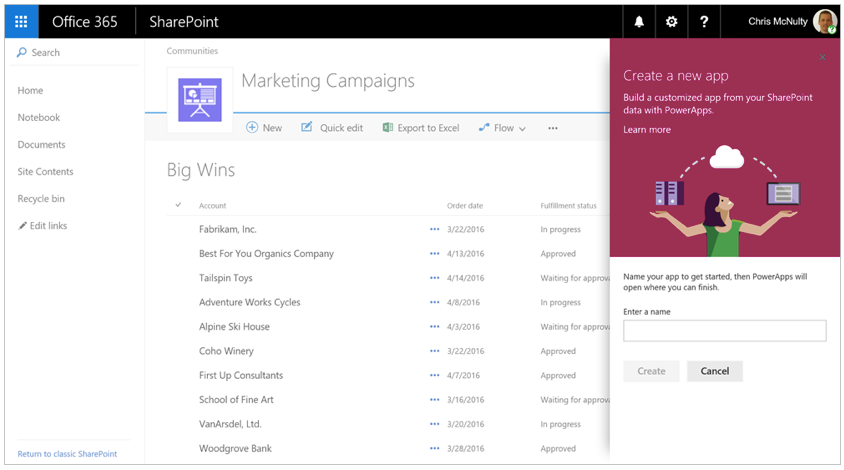The height and width of the screenshot is (470, 844).
Task: Click Quick edit in the toolbar
Action: [332, 128]
